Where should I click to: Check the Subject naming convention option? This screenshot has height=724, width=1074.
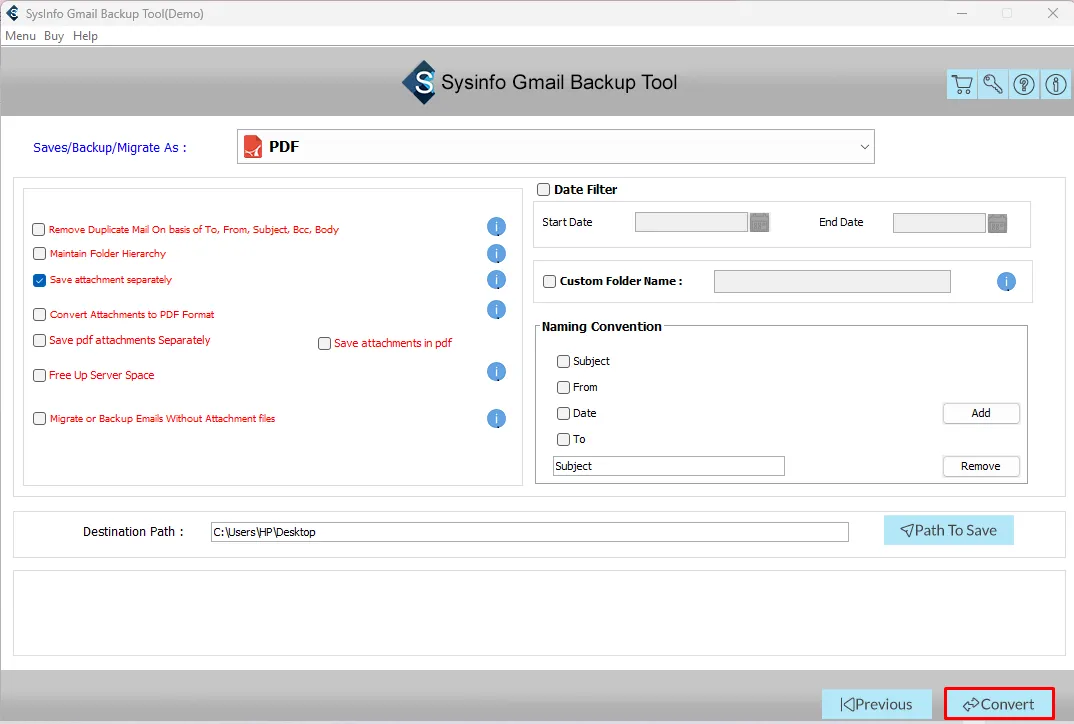tap(564, 362)
